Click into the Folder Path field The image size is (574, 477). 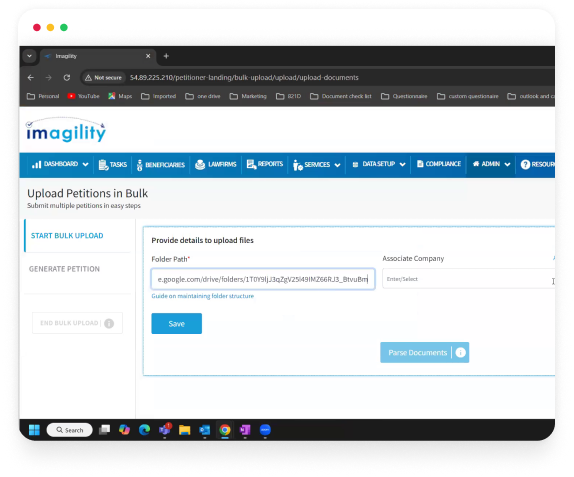pos(263,279)
